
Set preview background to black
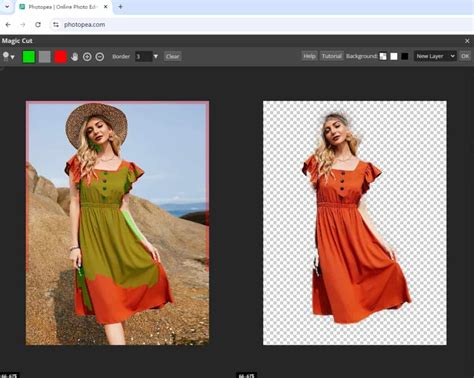[x=405, y=56]
